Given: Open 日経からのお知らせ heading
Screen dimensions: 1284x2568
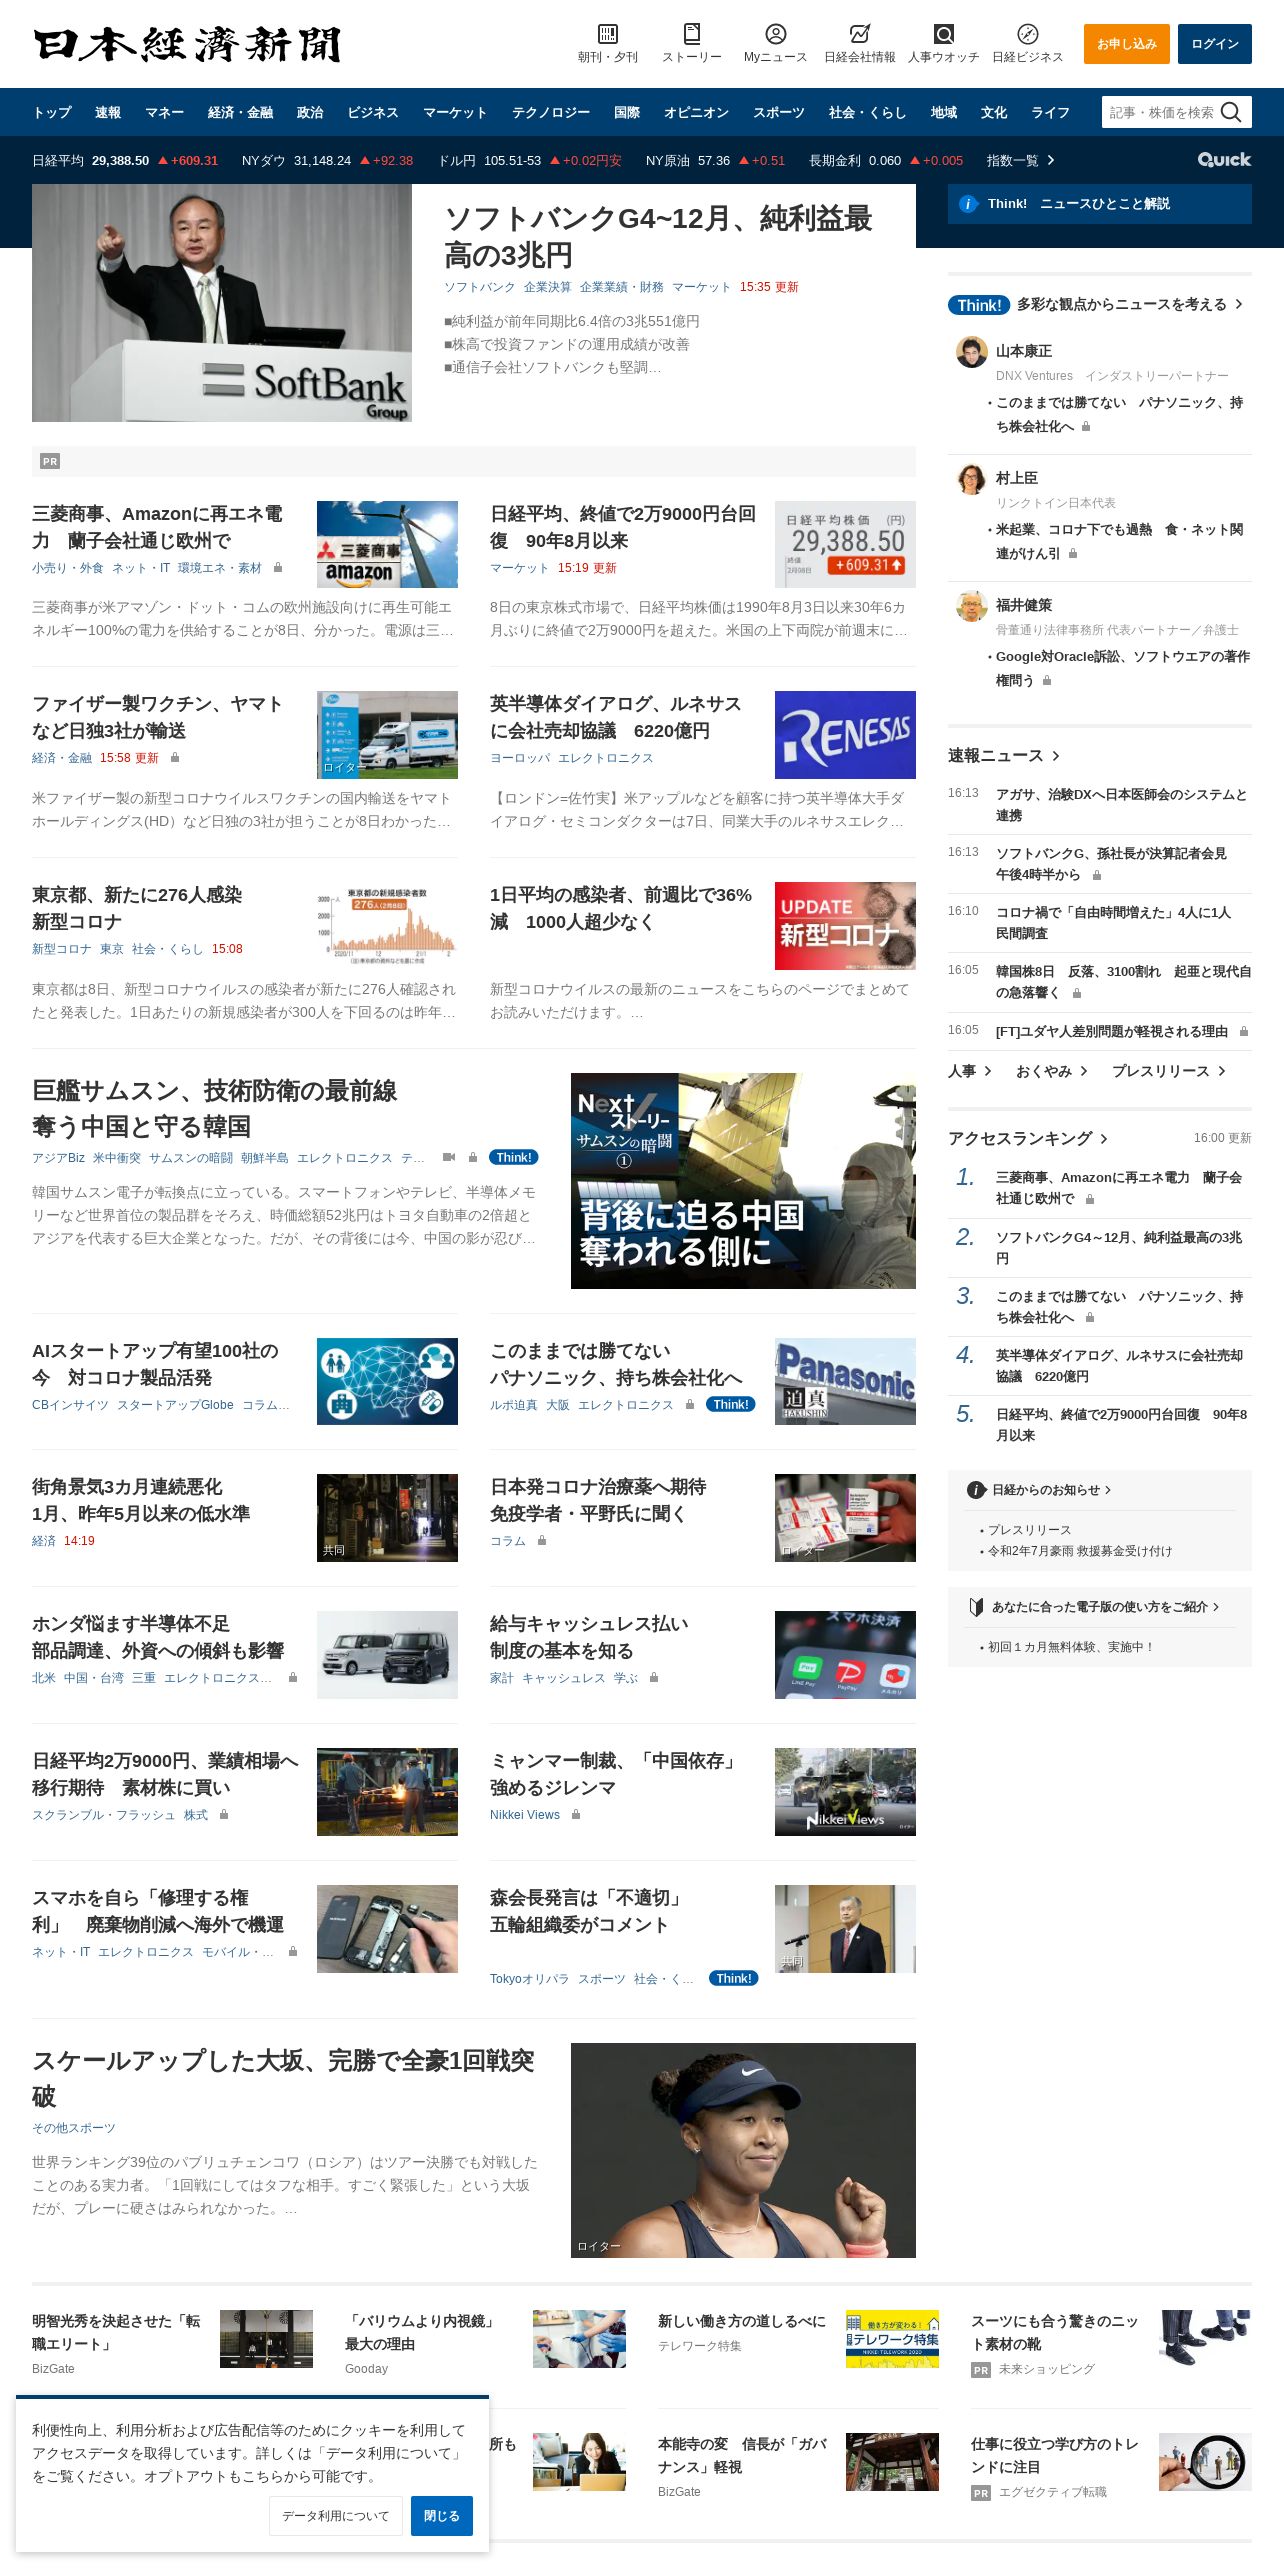Looking at the screenshot, I should click(x=1051, y=1490).
